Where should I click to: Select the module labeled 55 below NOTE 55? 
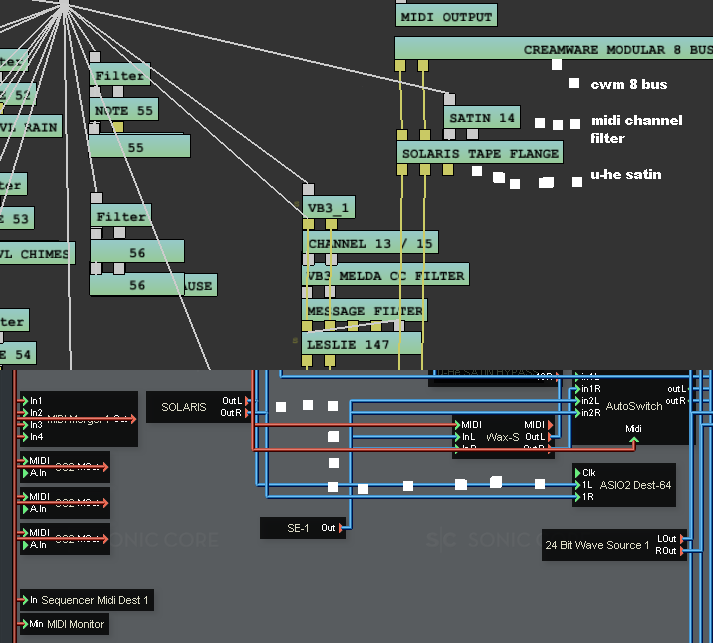[x=140, y=146]
